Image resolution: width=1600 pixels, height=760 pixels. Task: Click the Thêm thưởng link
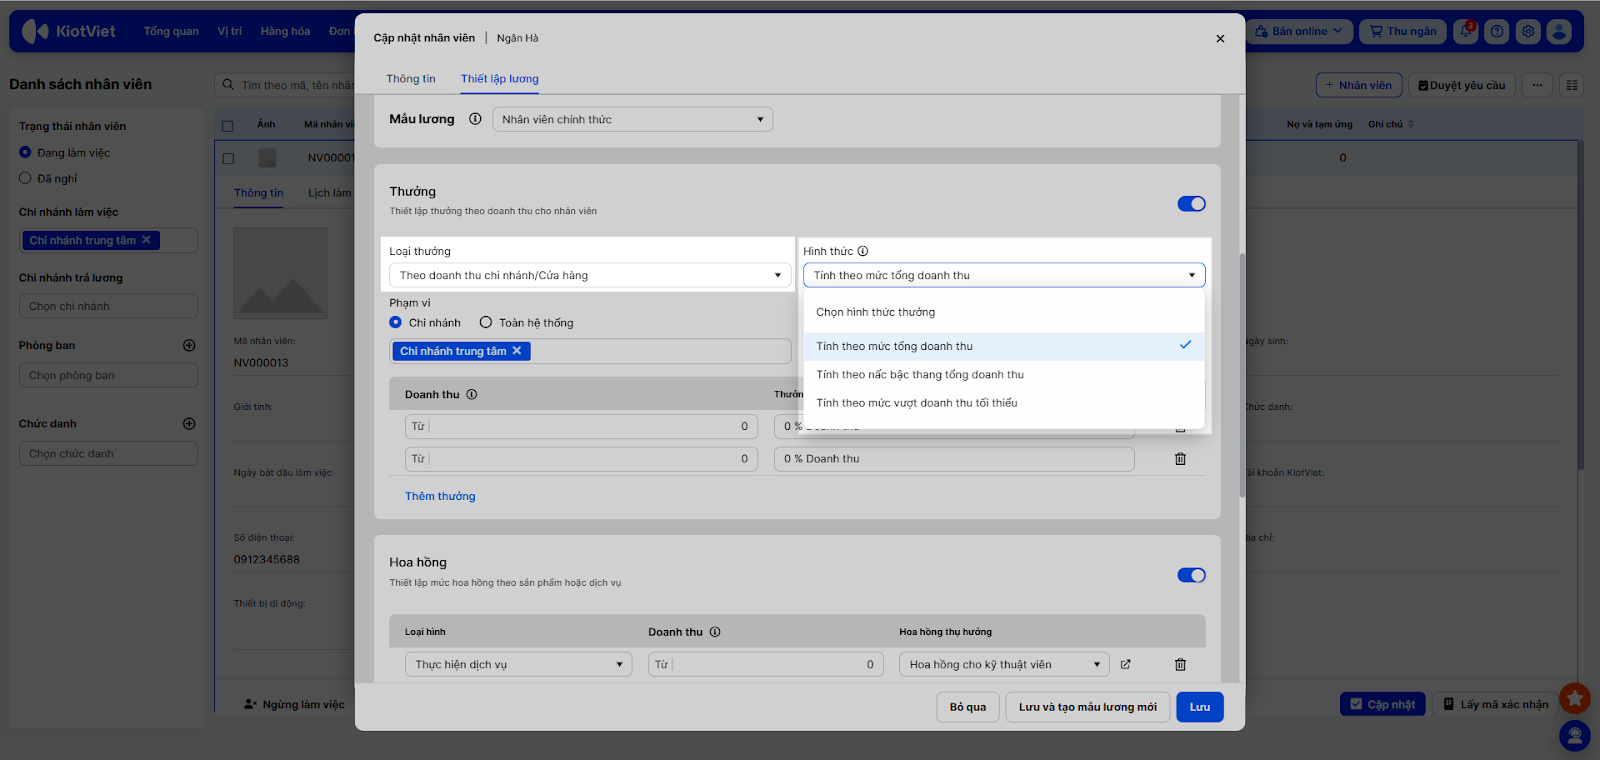coord(440,496)
